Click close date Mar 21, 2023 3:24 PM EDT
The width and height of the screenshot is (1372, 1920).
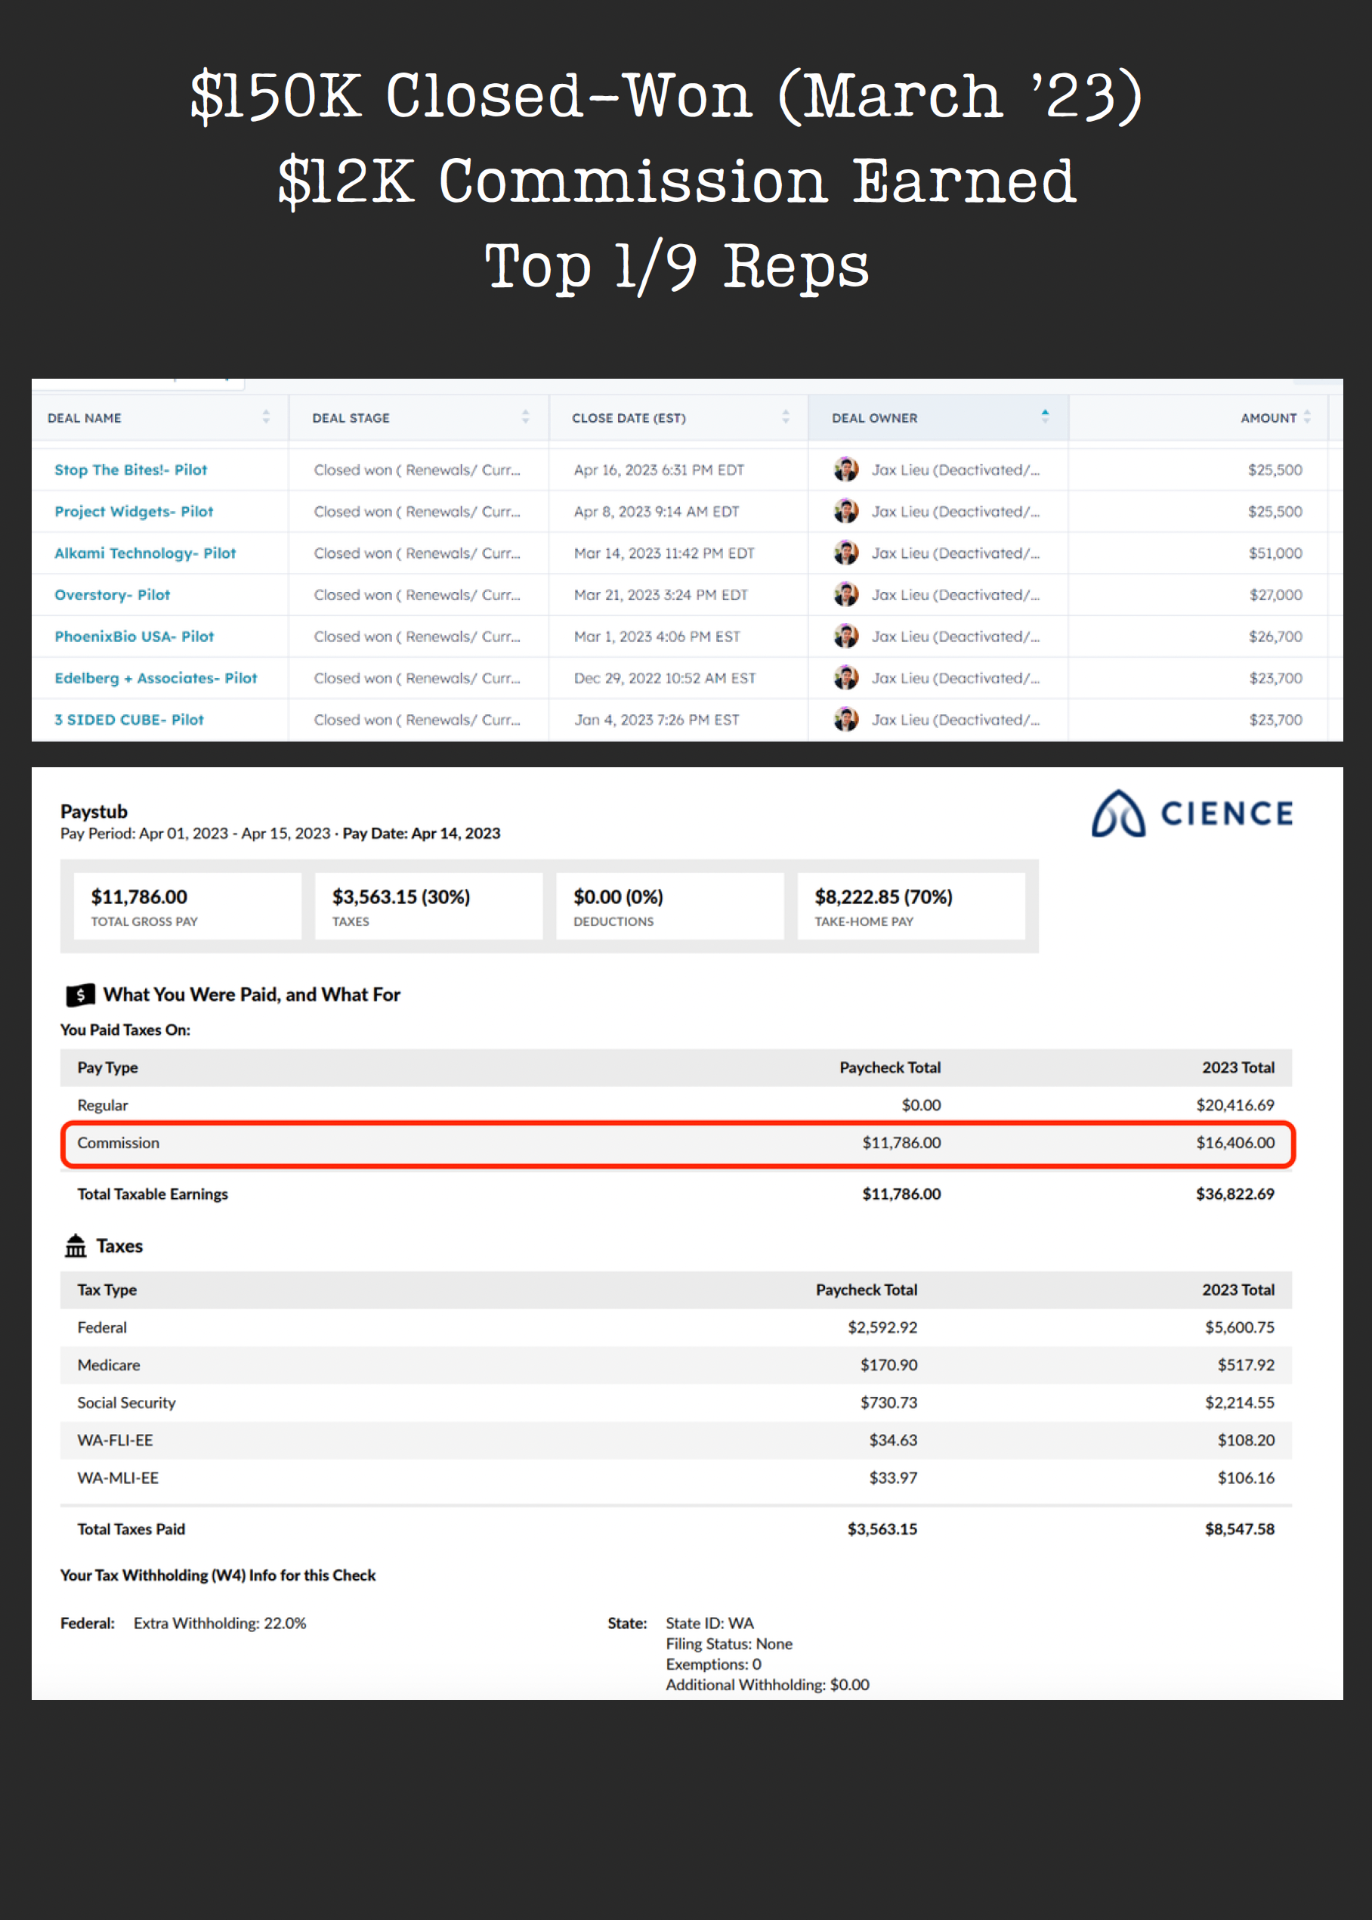(x=661, y=595)
